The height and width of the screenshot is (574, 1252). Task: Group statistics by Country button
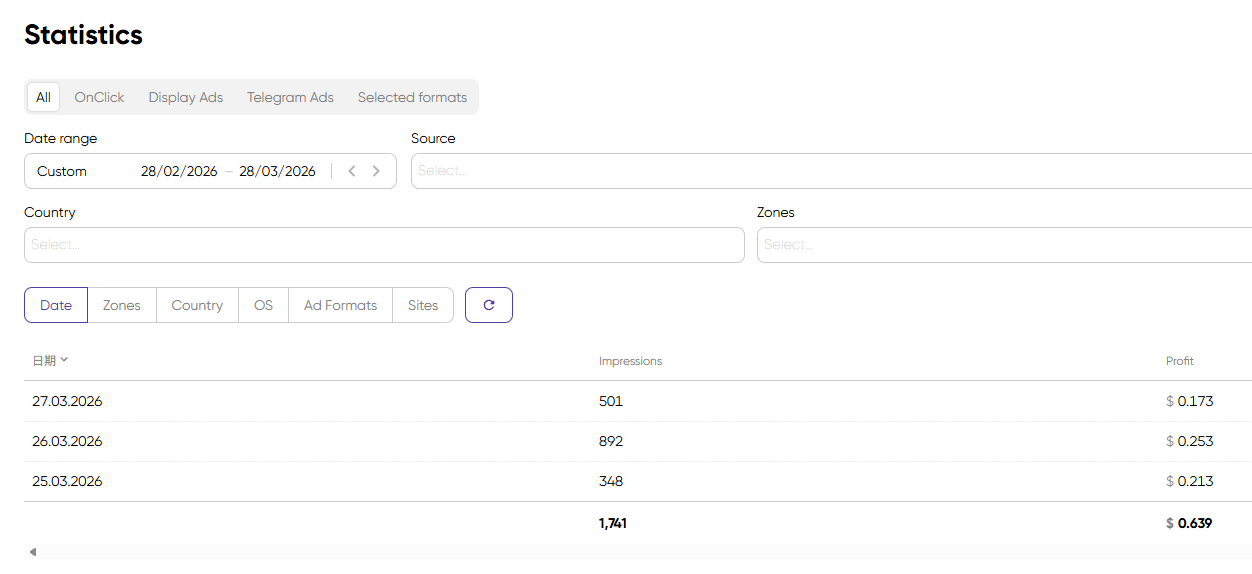[197, 305]
